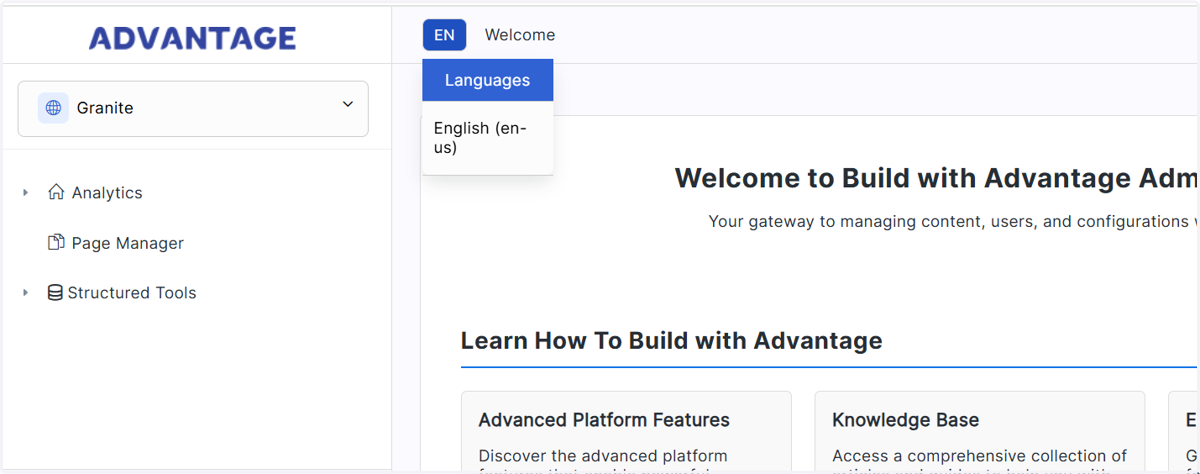Select English (en-us) language option
This screenshot has width=1200, height=474.
pyautogui.click(x=488, y=138)
